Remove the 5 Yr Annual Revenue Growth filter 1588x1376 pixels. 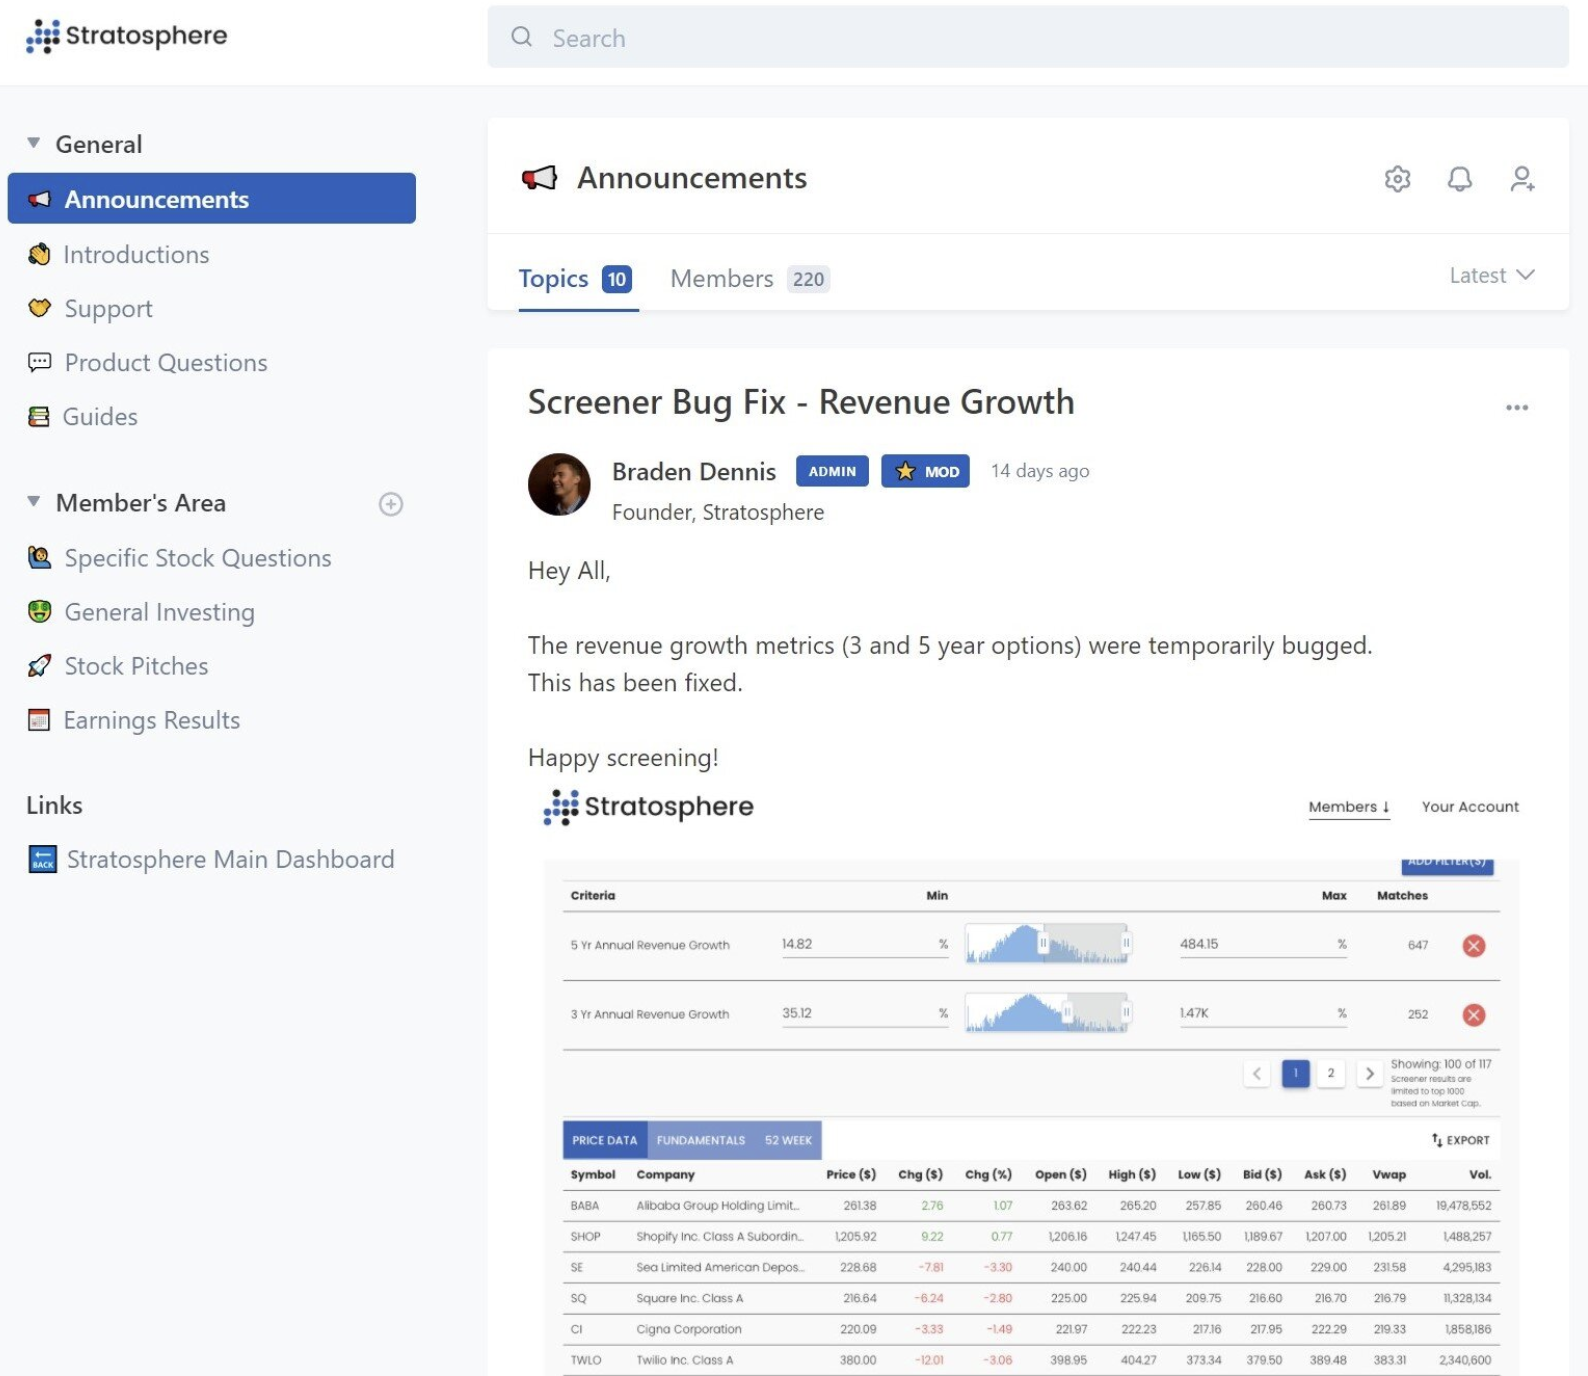pyautogui.click(x=1474, y=945)
